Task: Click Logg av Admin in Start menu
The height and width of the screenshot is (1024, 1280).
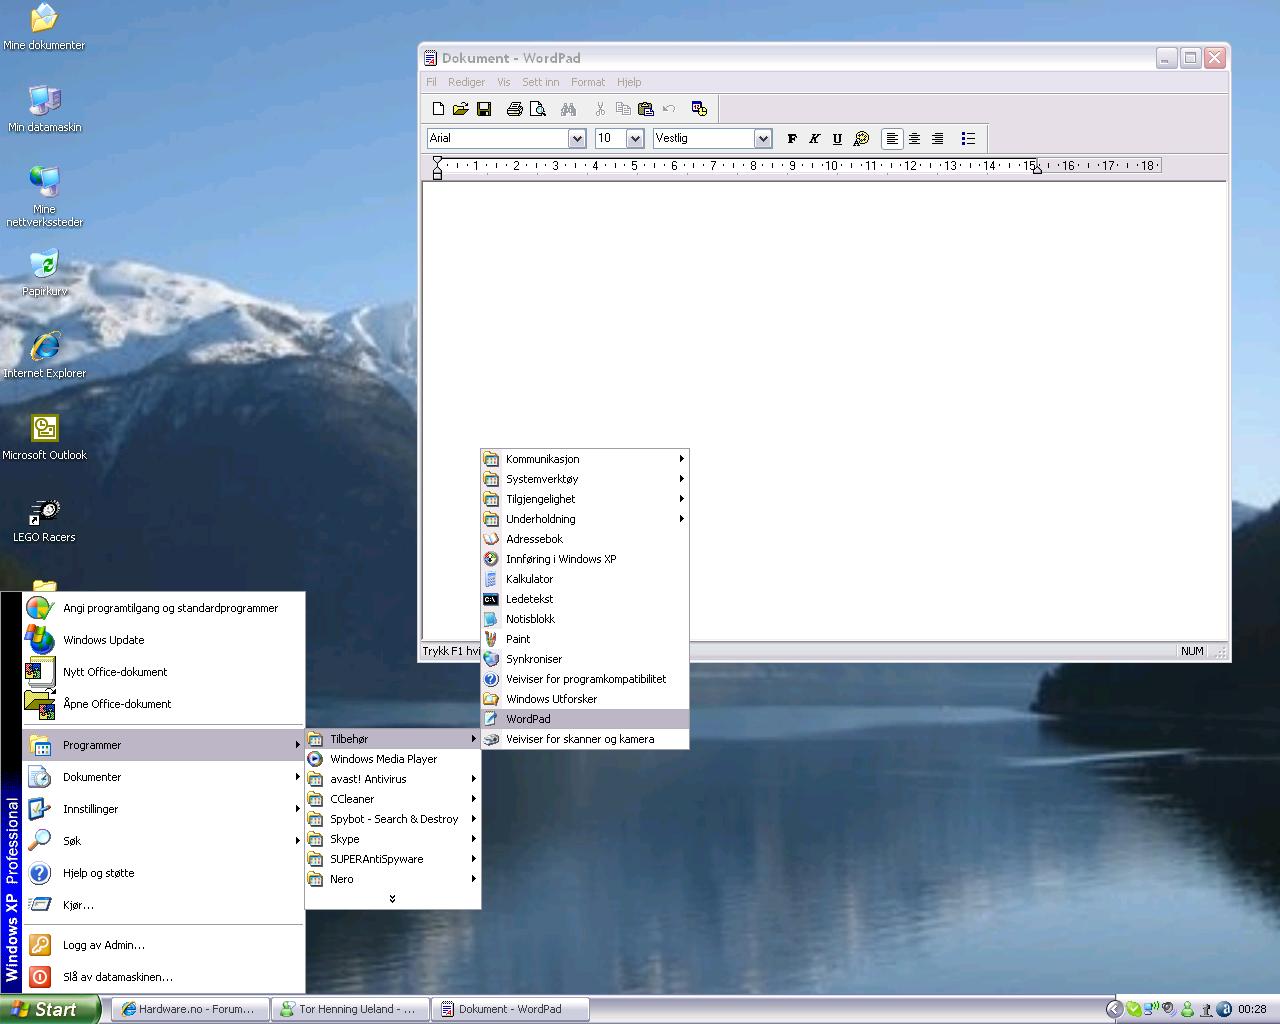Action: coord(163,945)
